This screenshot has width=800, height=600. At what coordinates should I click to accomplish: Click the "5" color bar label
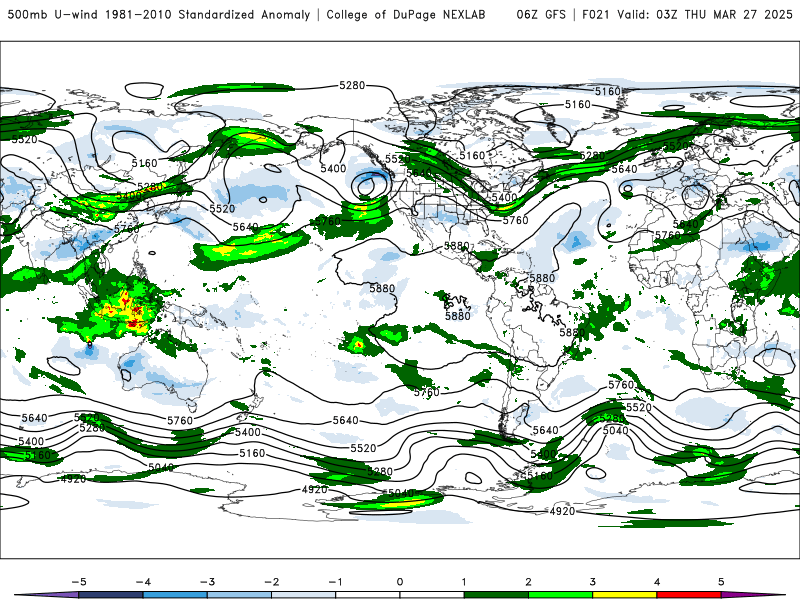(x=721, y=582)
